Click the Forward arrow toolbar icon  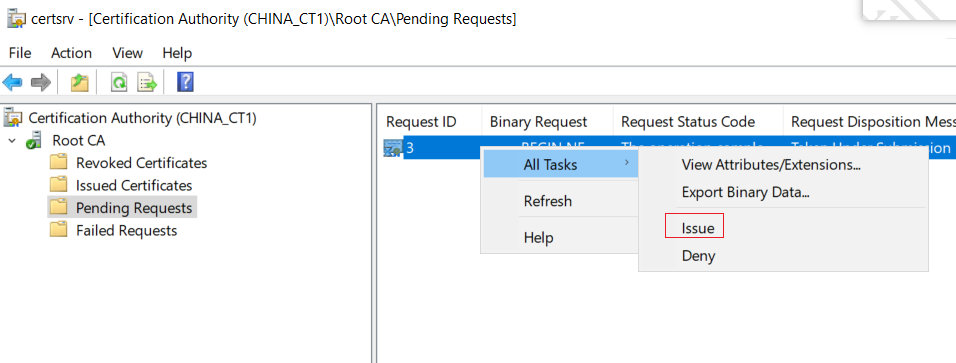click(40, 82)
